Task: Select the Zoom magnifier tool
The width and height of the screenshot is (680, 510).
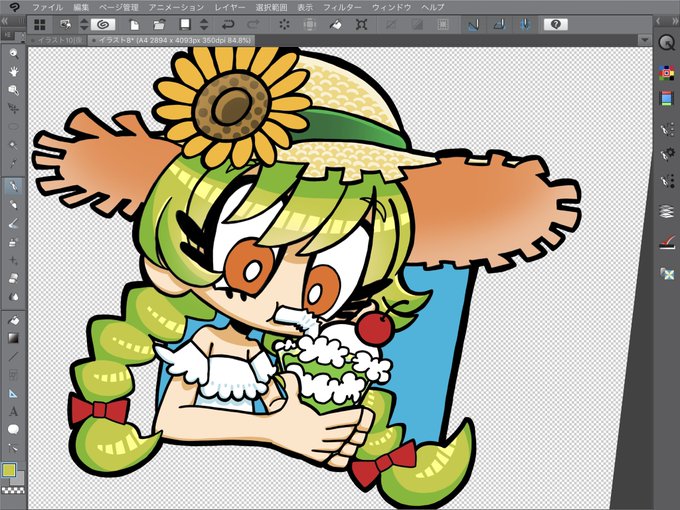Action: click(x=13, y=54)
